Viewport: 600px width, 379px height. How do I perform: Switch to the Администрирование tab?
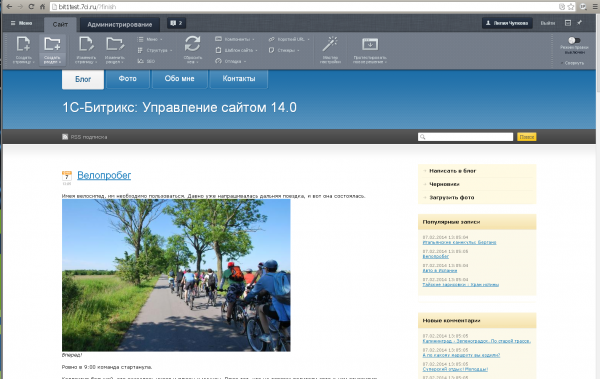119,25
